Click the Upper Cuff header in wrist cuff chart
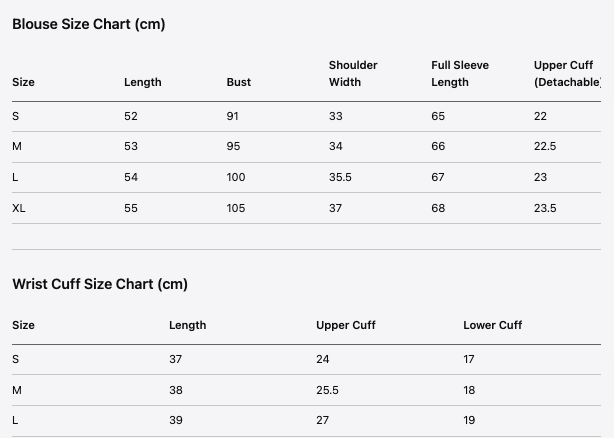Screen dimensions: 614x438 click(x=346, y=325)
